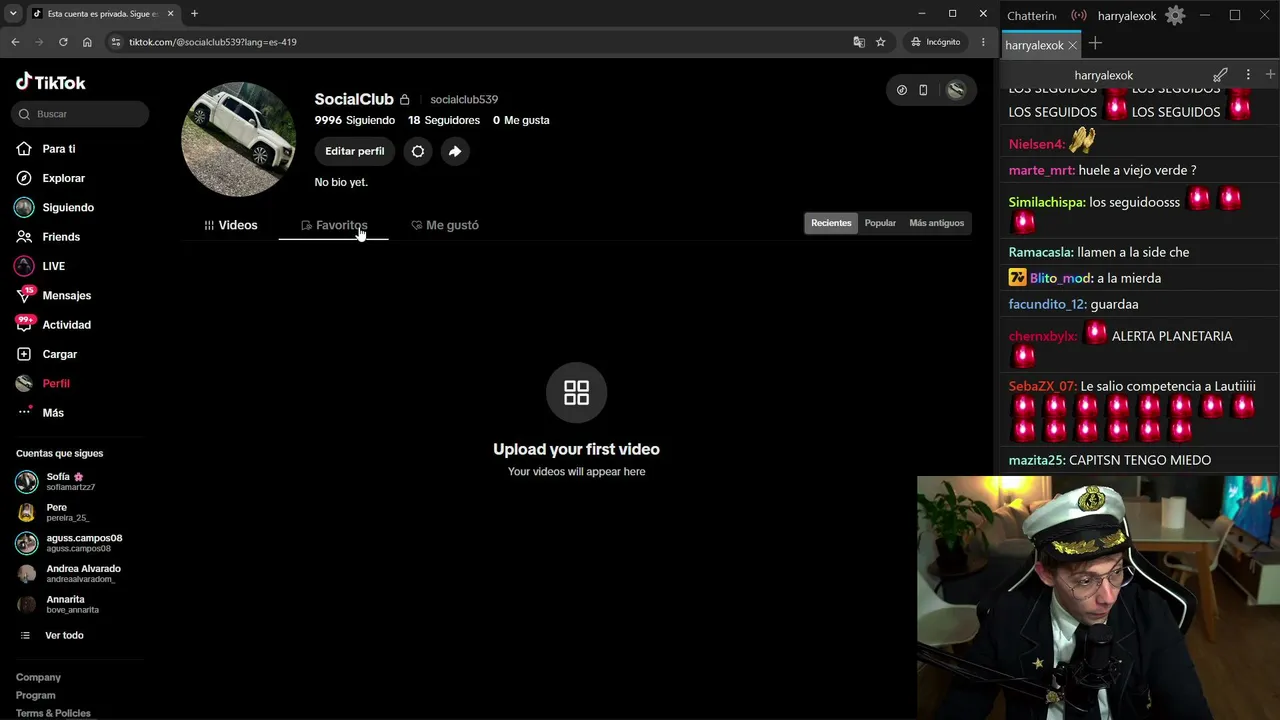Open the account avatar in top pill
Screen dimensions: 1280x720
point(956,90)
